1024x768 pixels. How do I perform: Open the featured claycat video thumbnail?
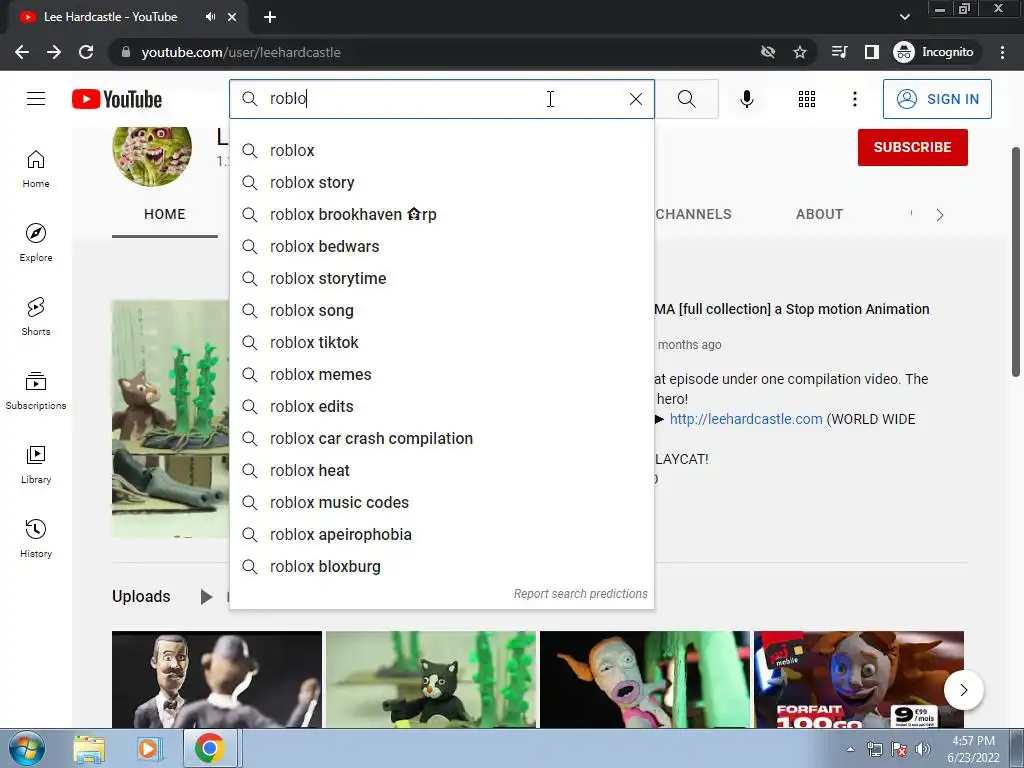click(170, 419)
